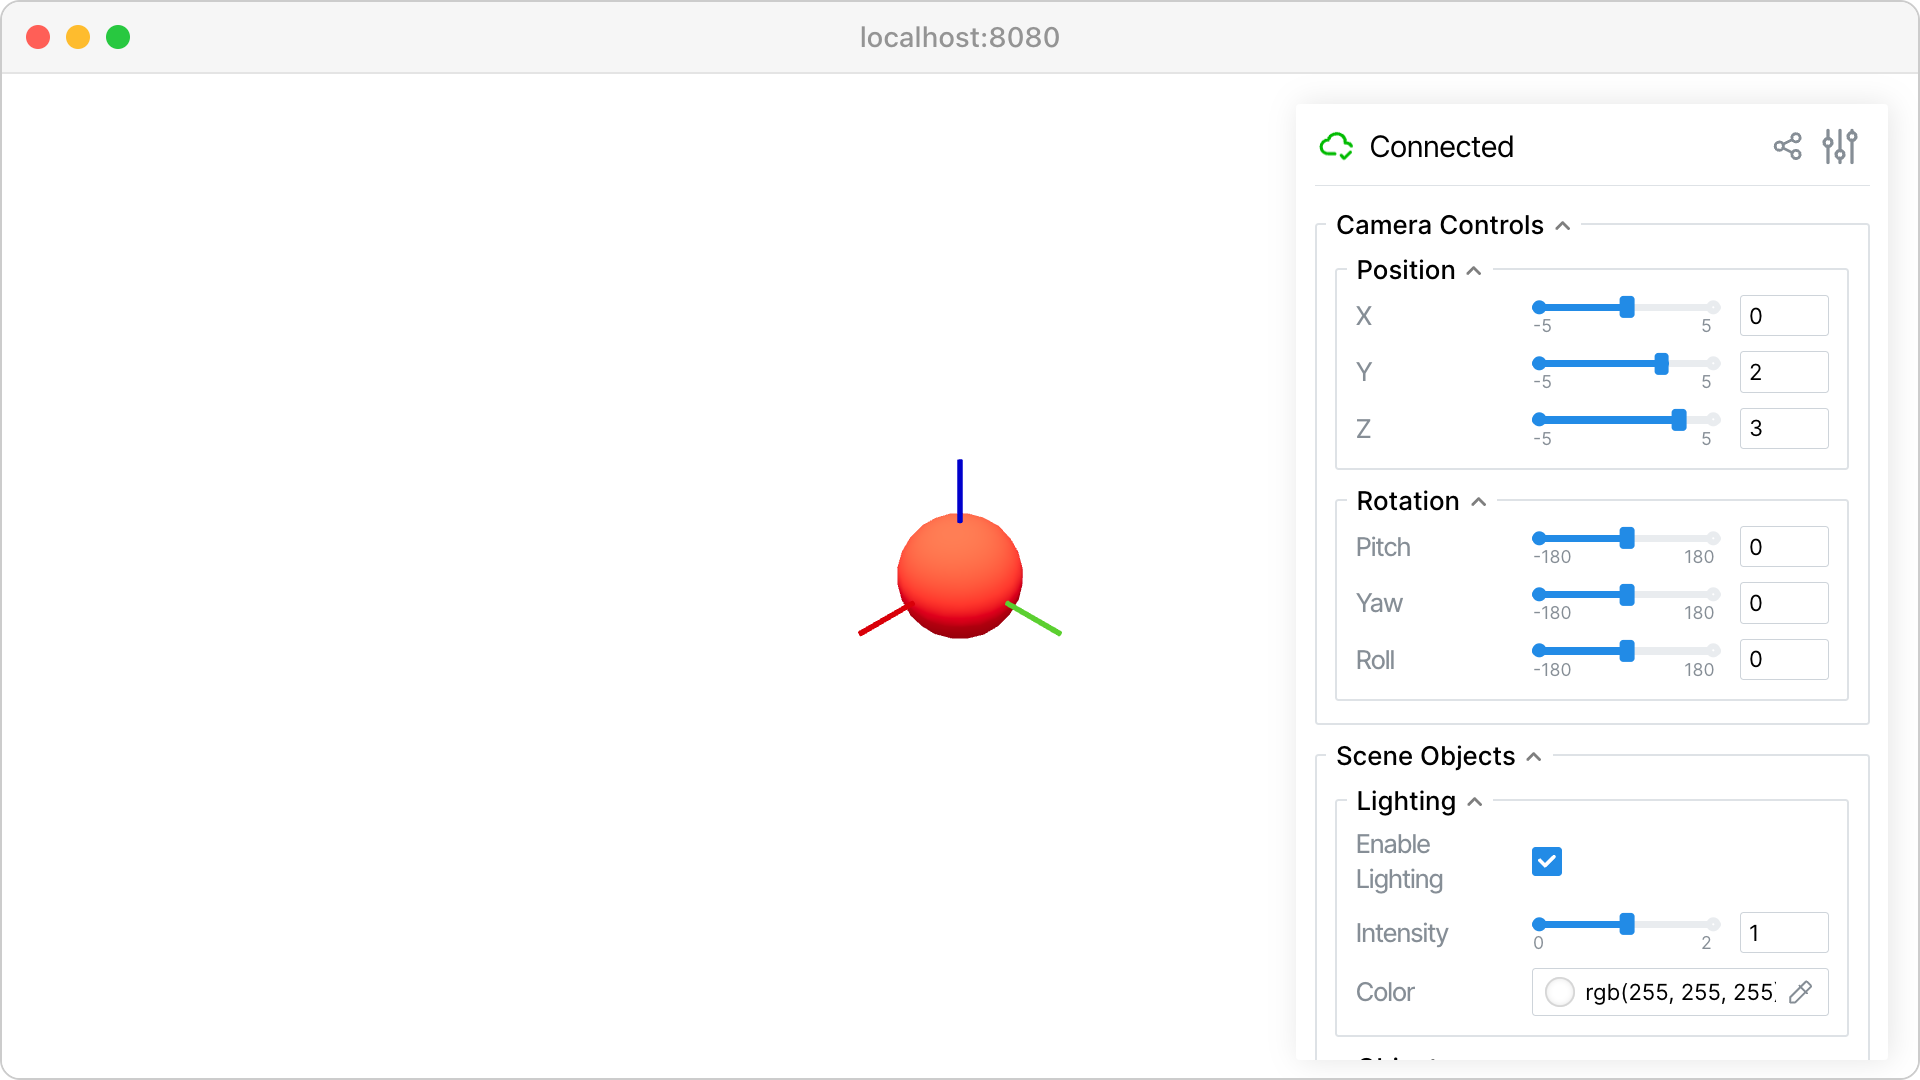Click the rgb(255, 255, 255) color text
This screenshot has height=1080, width=1920.
click(x=1680, y=992)
